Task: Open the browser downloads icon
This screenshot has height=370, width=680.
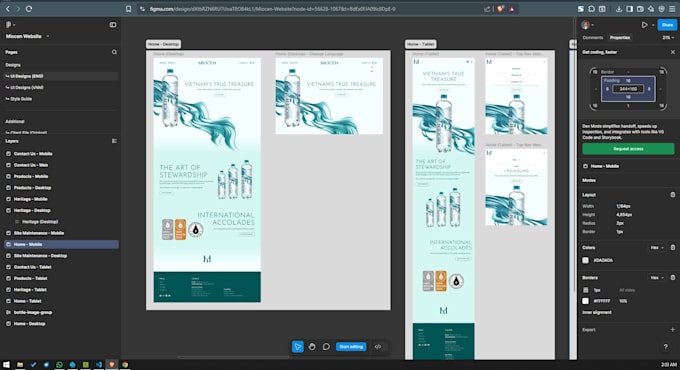Action: pyautogui.click(x=619, y=9)
